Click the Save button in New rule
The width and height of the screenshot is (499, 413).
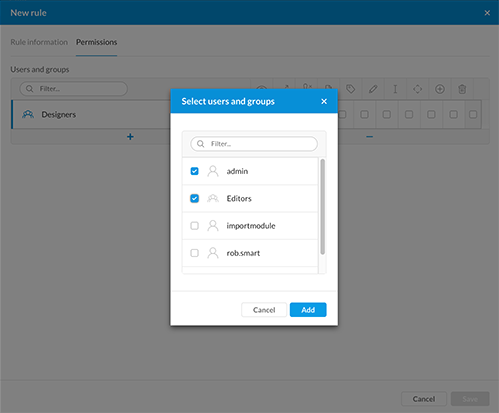point(470,399)
